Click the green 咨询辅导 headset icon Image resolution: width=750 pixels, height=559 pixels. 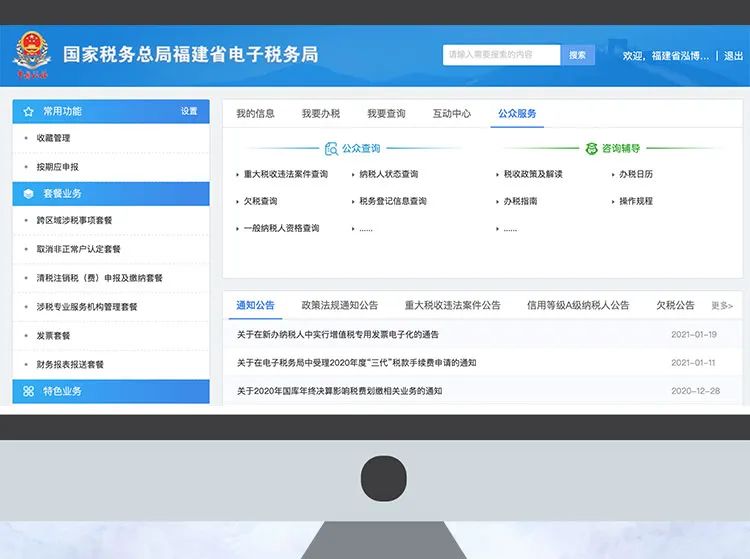tap(592, 149)
